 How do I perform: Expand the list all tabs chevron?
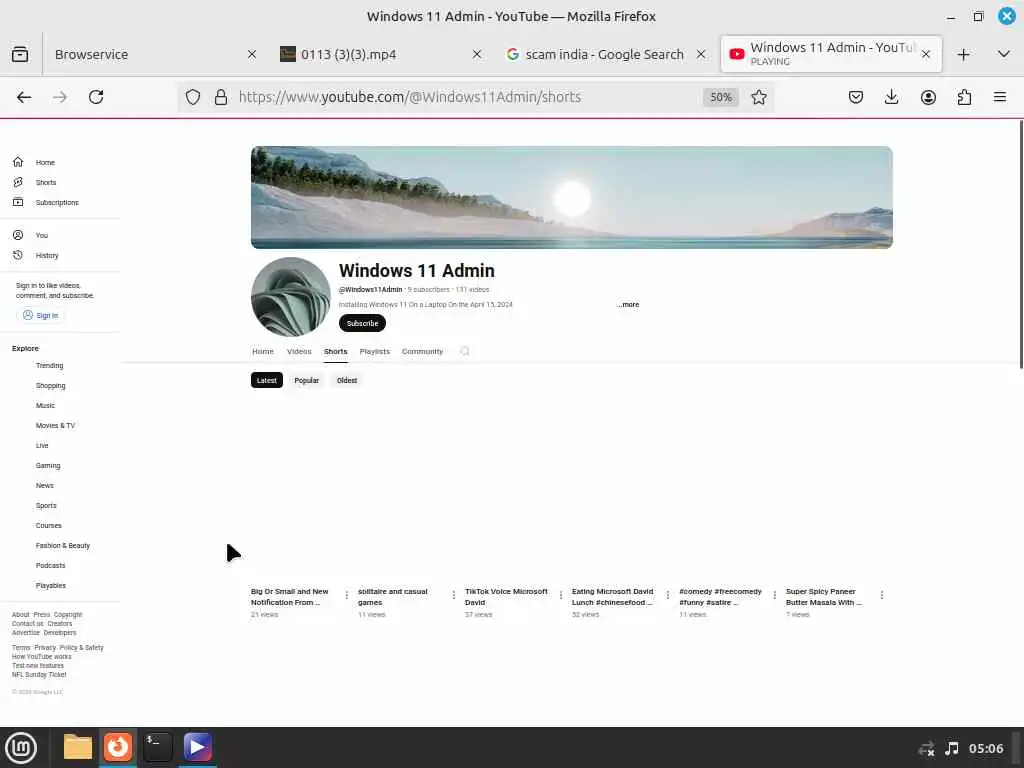pos(1004,54)
